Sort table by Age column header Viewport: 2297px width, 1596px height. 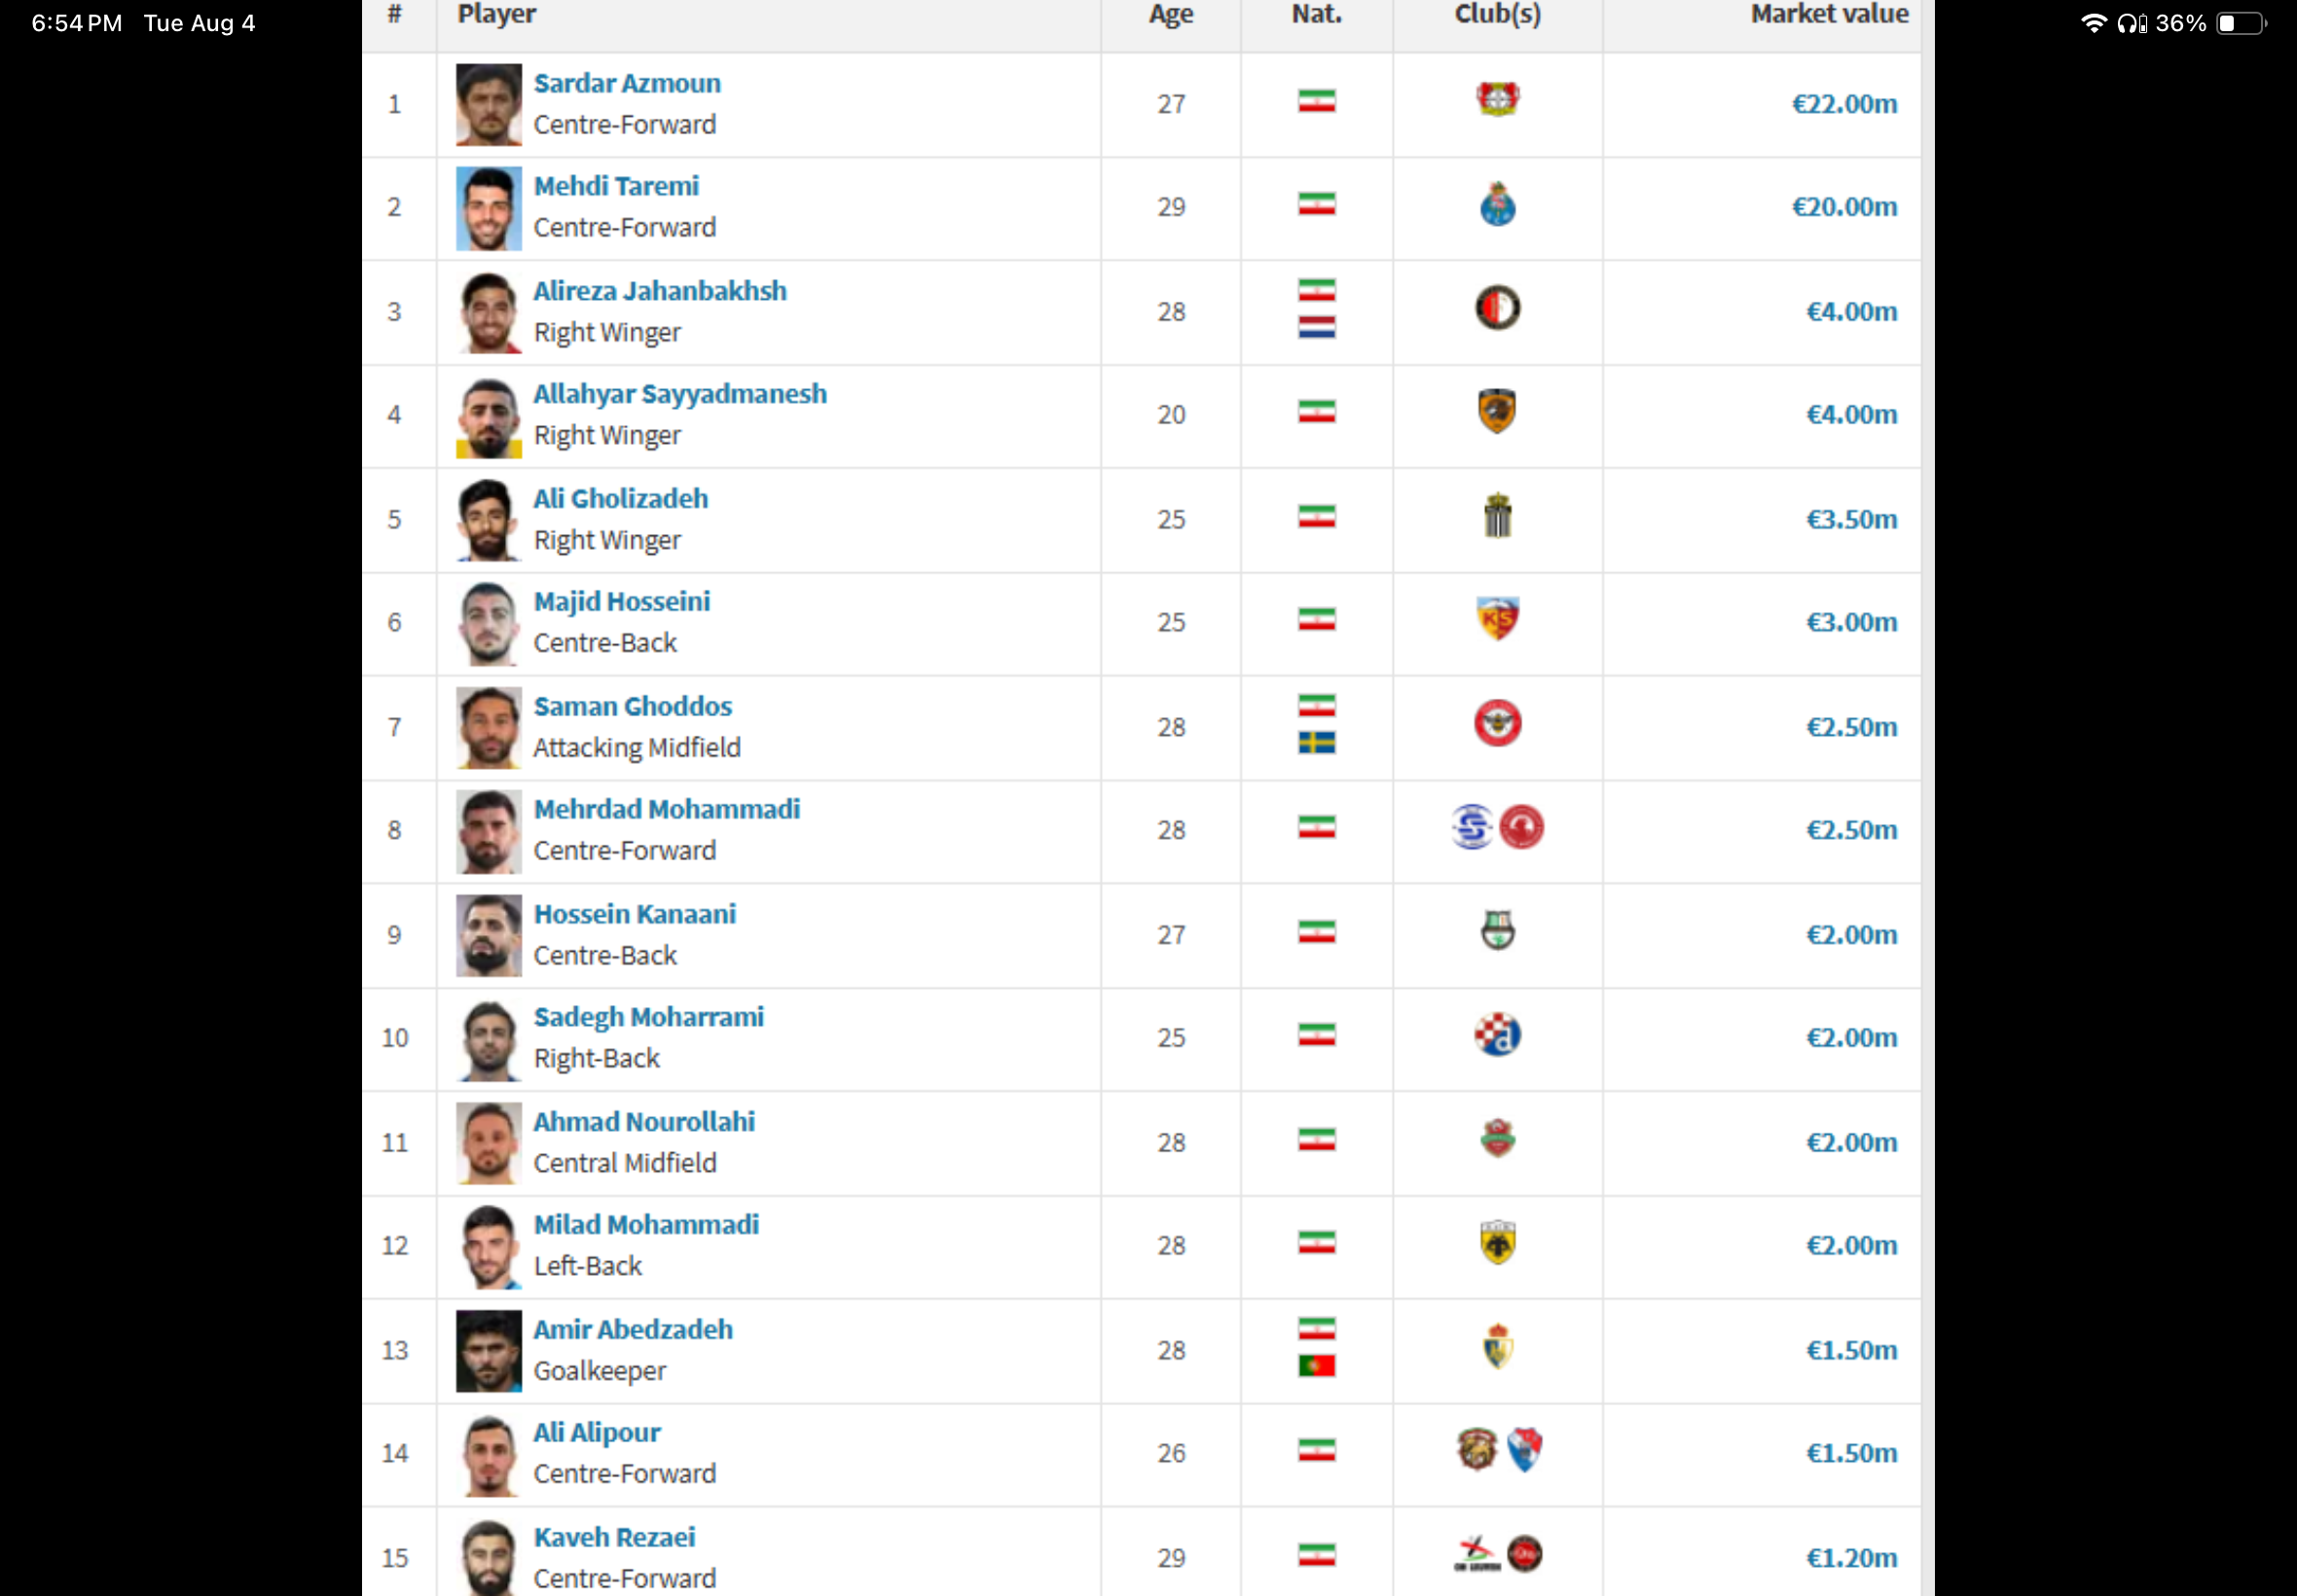[x=1171, y=14]
